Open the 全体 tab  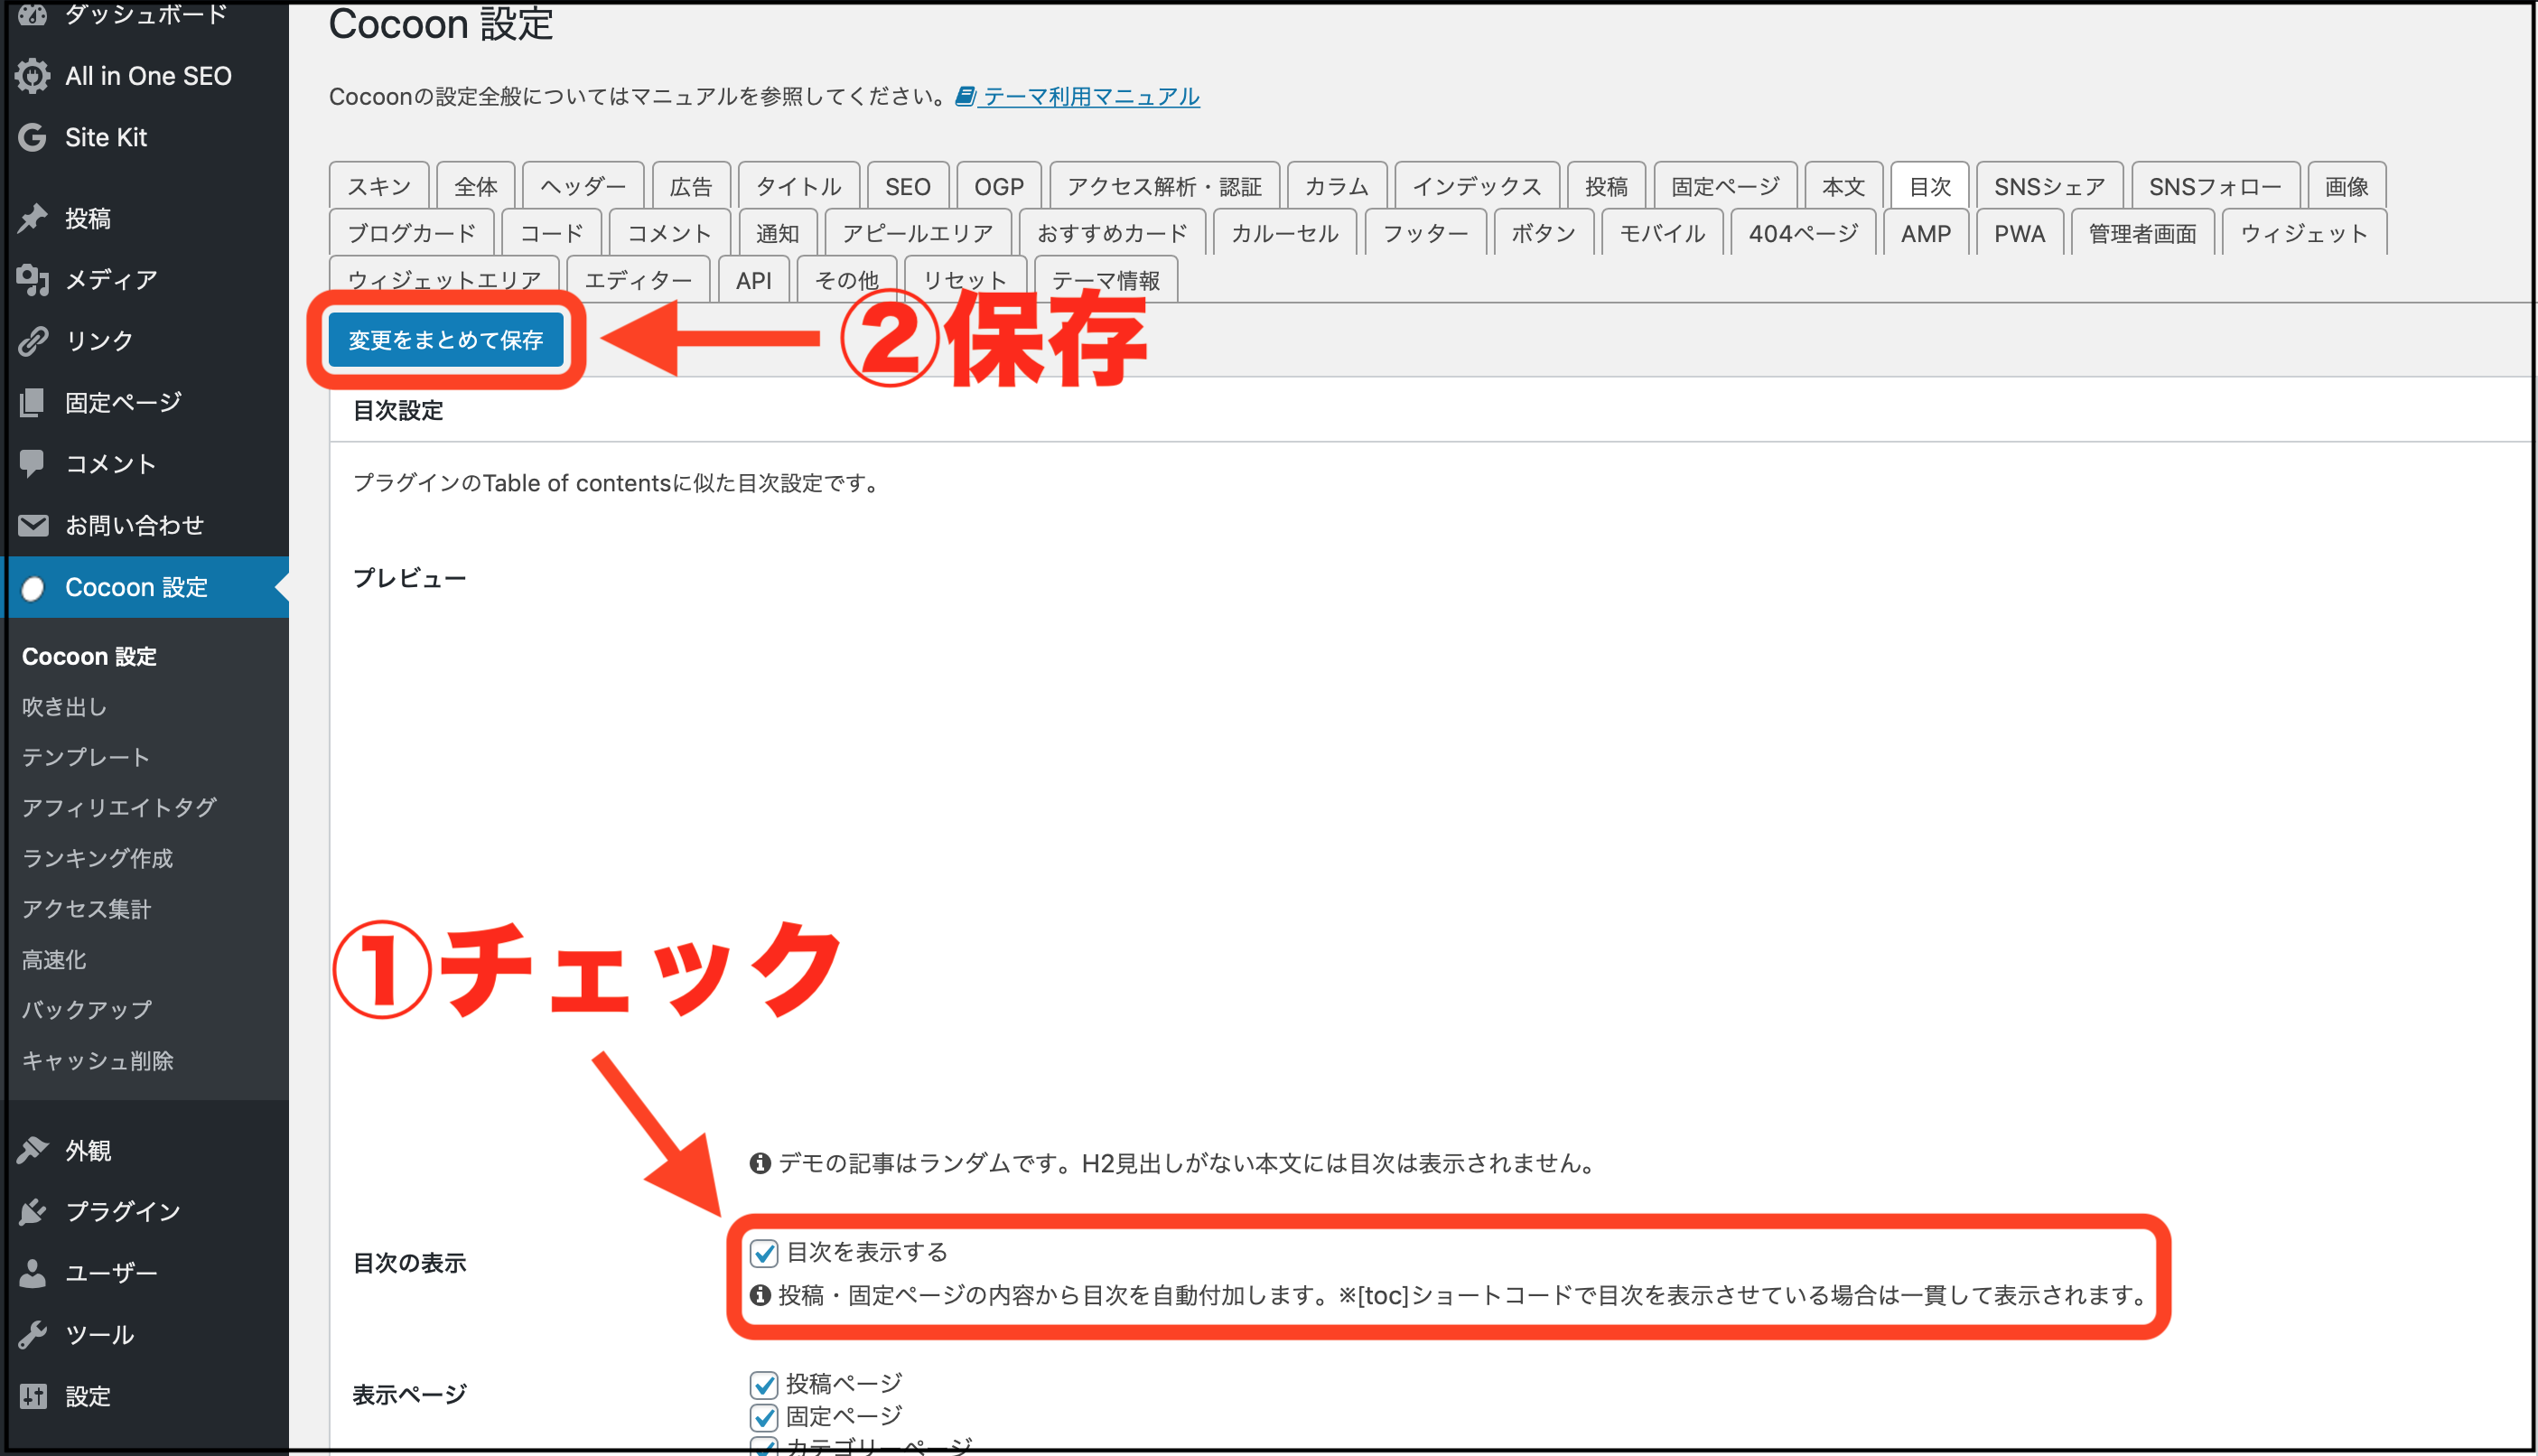pos(476,186)
